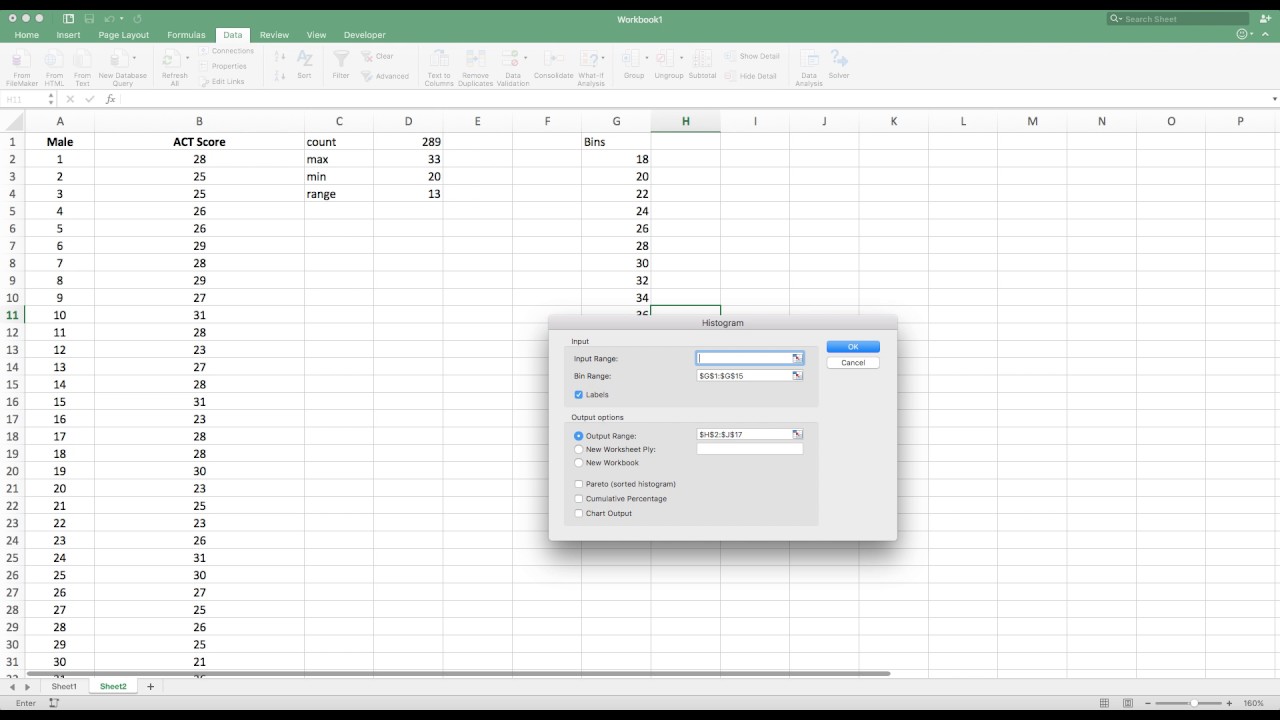Screen dimensions: 1280x720
Task: Click the zoom in plus button
Action: pos(1231,703)
